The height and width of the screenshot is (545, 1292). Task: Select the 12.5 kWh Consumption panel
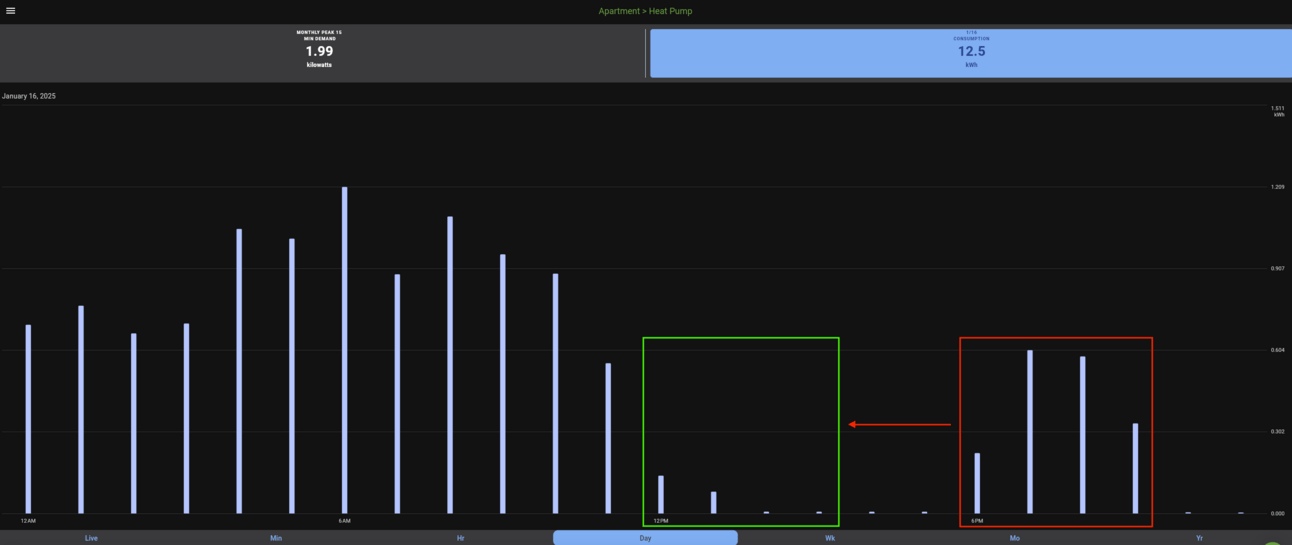pos(971,53)
